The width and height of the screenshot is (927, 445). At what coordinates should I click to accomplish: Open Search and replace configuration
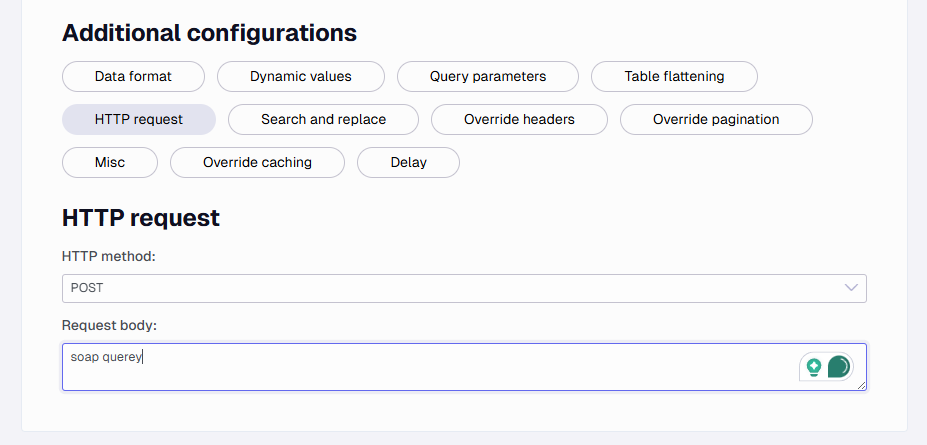coord(323,119)
